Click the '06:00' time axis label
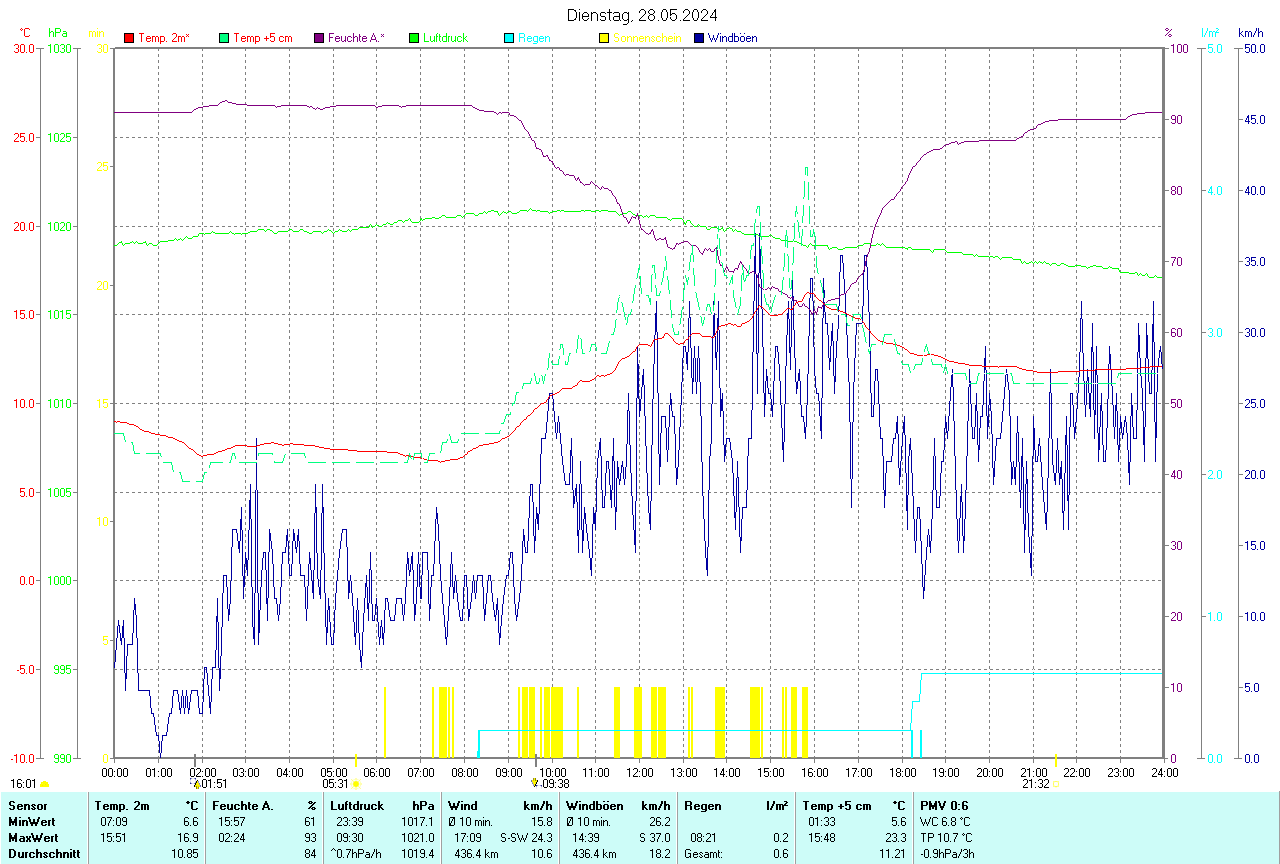 377,772
